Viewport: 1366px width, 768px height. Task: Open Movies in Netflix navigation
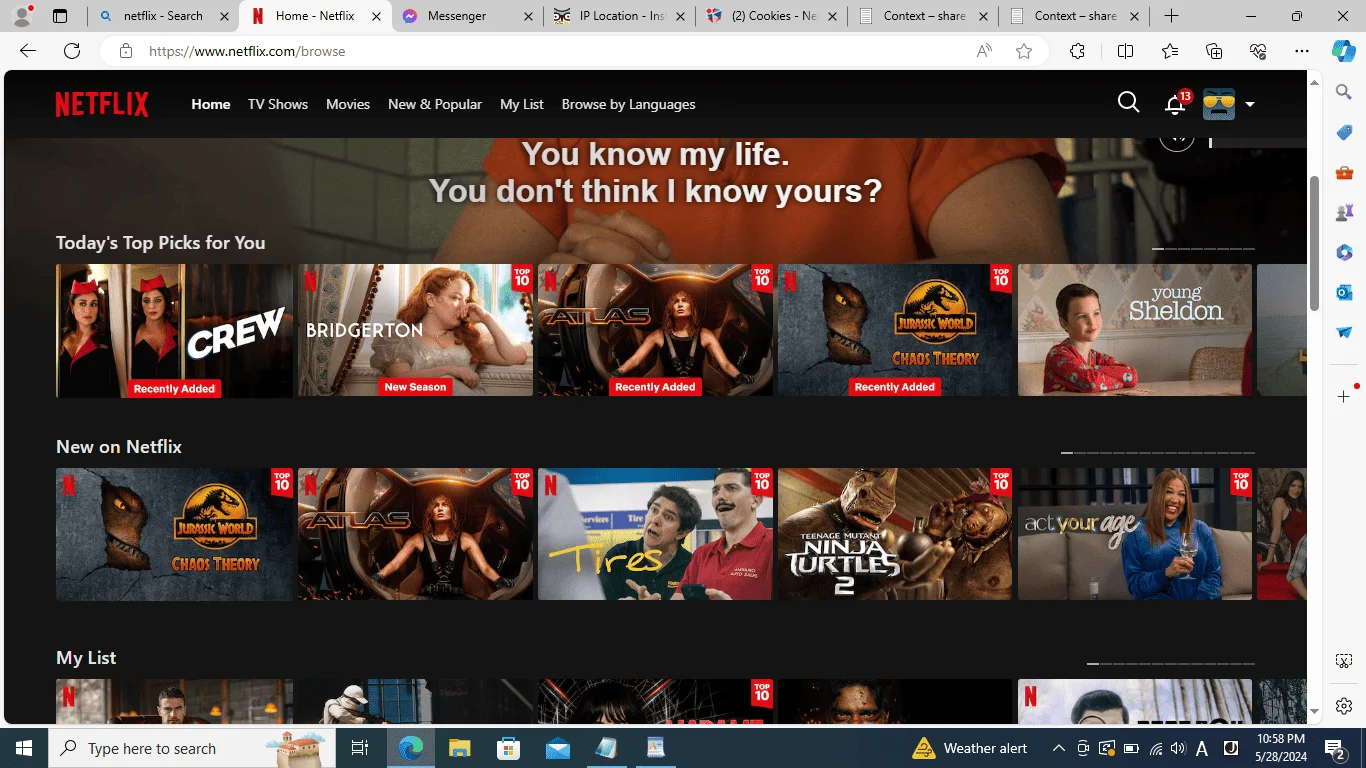[348, 104]
